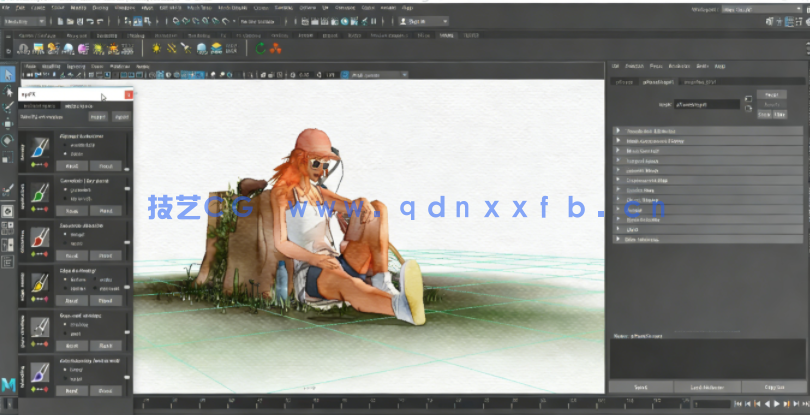Image resolution: width=810 pixels, height=415 pixels.
Task: Select first radio option beside blue brush
Action: point(66,144)
